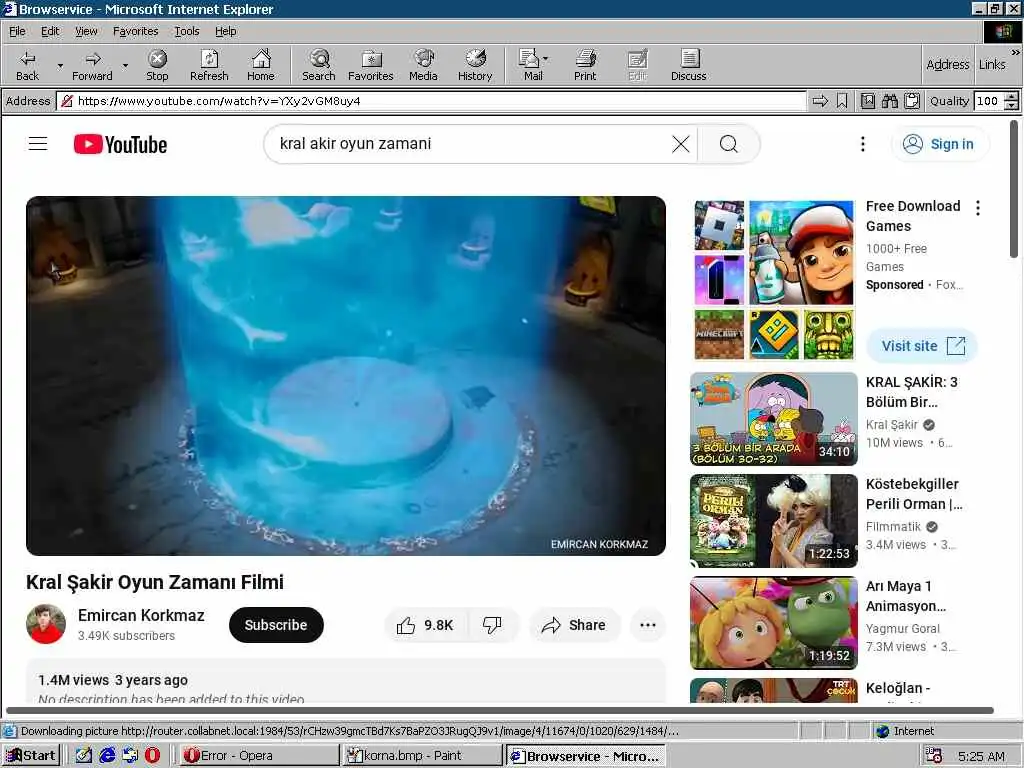Subscribe to Emircan Korkmaz channel

pos(276,625)
